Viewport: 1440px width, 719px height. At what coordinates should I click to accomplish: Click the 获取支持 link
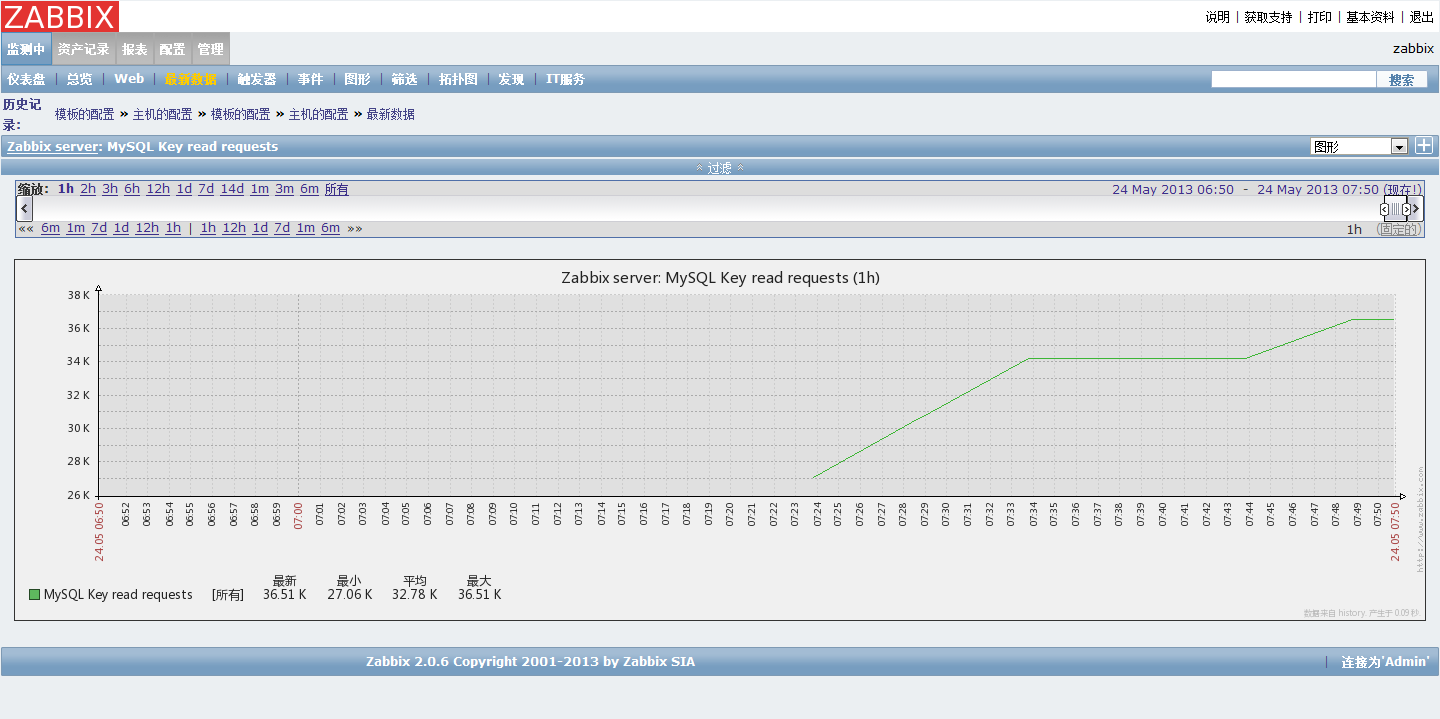(1268, 17)
